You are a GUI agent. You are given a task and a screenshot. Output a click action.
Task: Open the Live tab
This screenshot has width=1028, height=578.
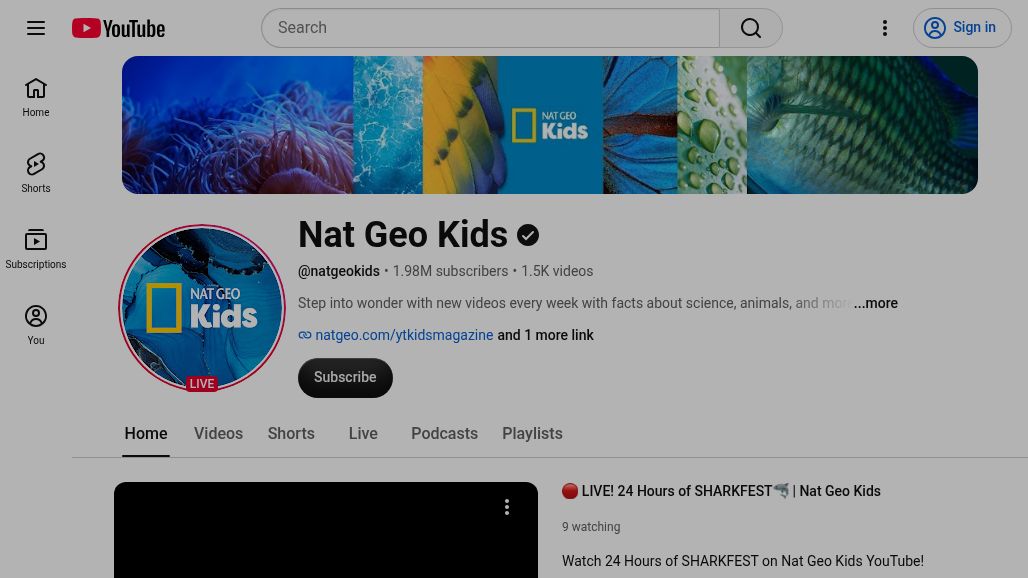tap(363, 434)
